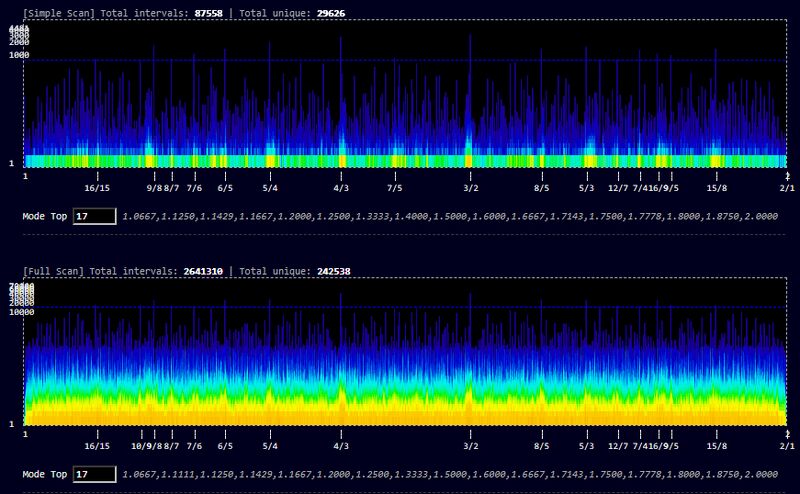Click the Full Scan total intervals value 2641310
Screen dimensions: 800x494
pos(203,271)
